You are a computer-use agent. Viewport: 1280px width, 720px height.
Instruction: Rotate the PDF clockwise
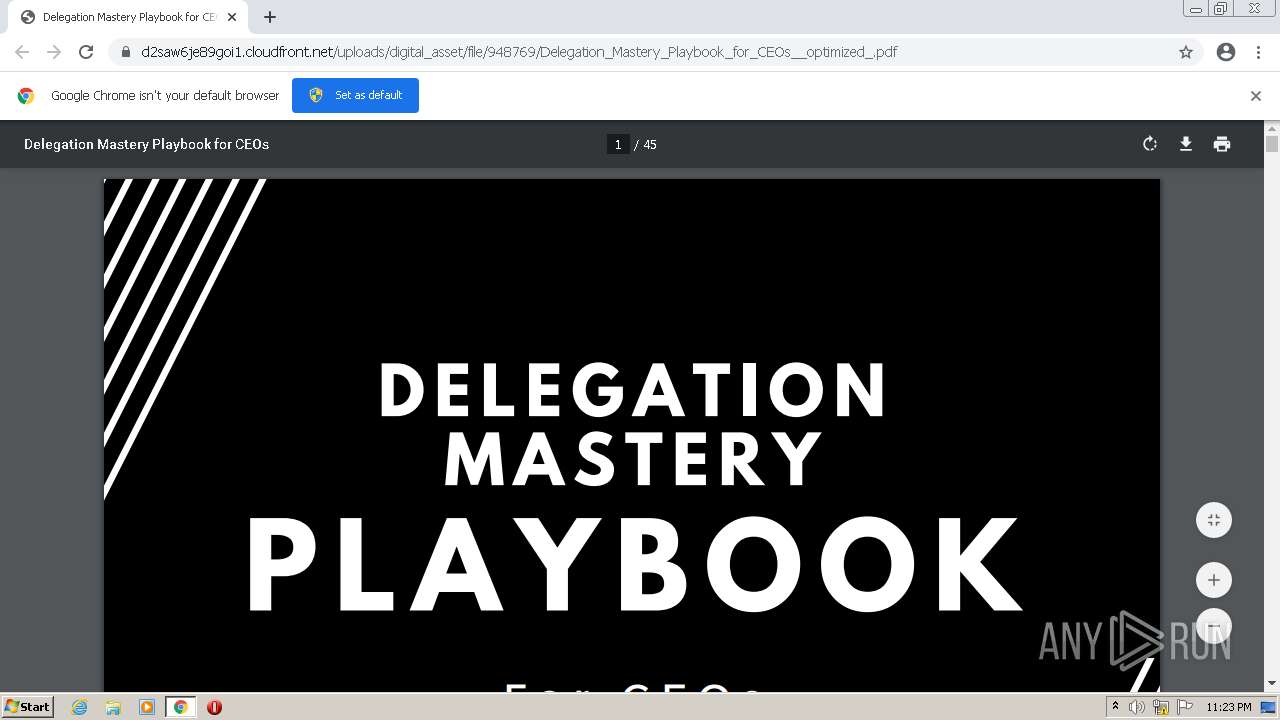[1150, 144]
